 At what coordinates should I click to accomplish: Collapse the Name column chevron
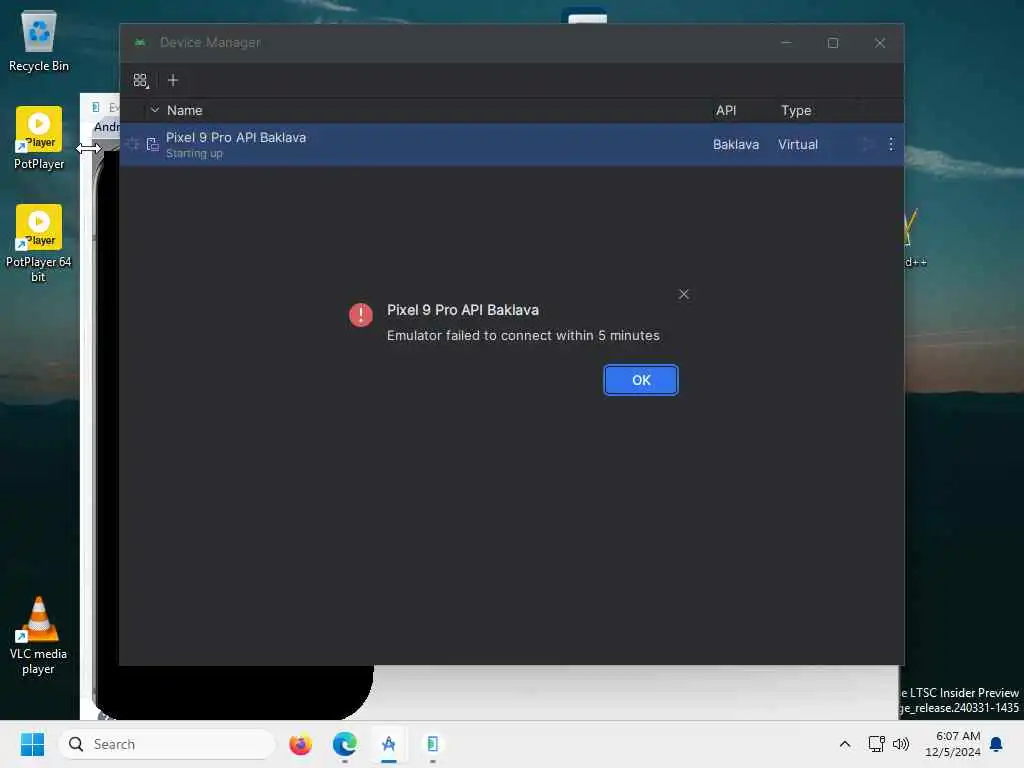[x=155, y=110]
